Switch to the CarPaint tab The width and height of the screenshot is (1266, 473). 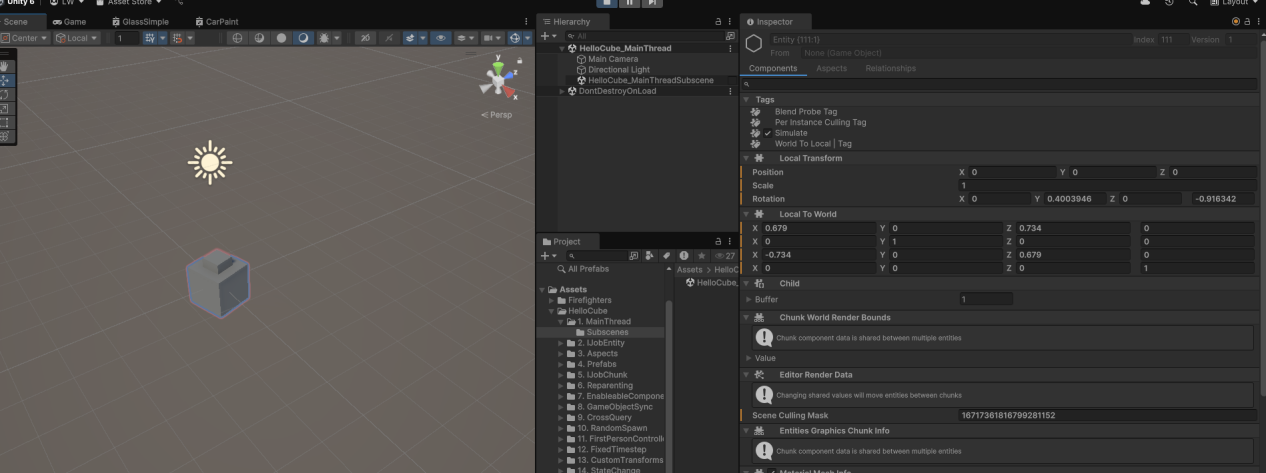(215, 21)
